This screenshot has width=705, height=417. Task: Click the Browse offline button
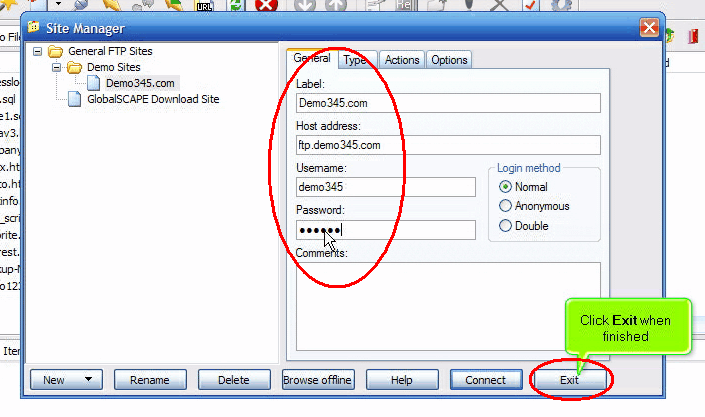318,380
